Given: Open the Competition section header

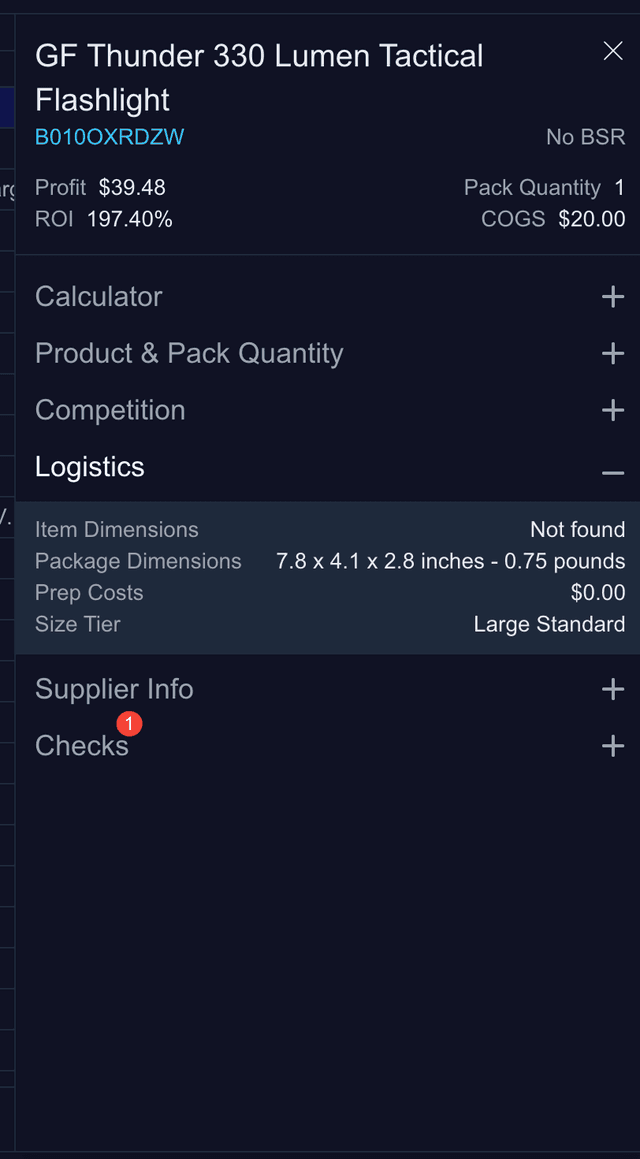Looking at the screenshot, I should coord(110,411).
